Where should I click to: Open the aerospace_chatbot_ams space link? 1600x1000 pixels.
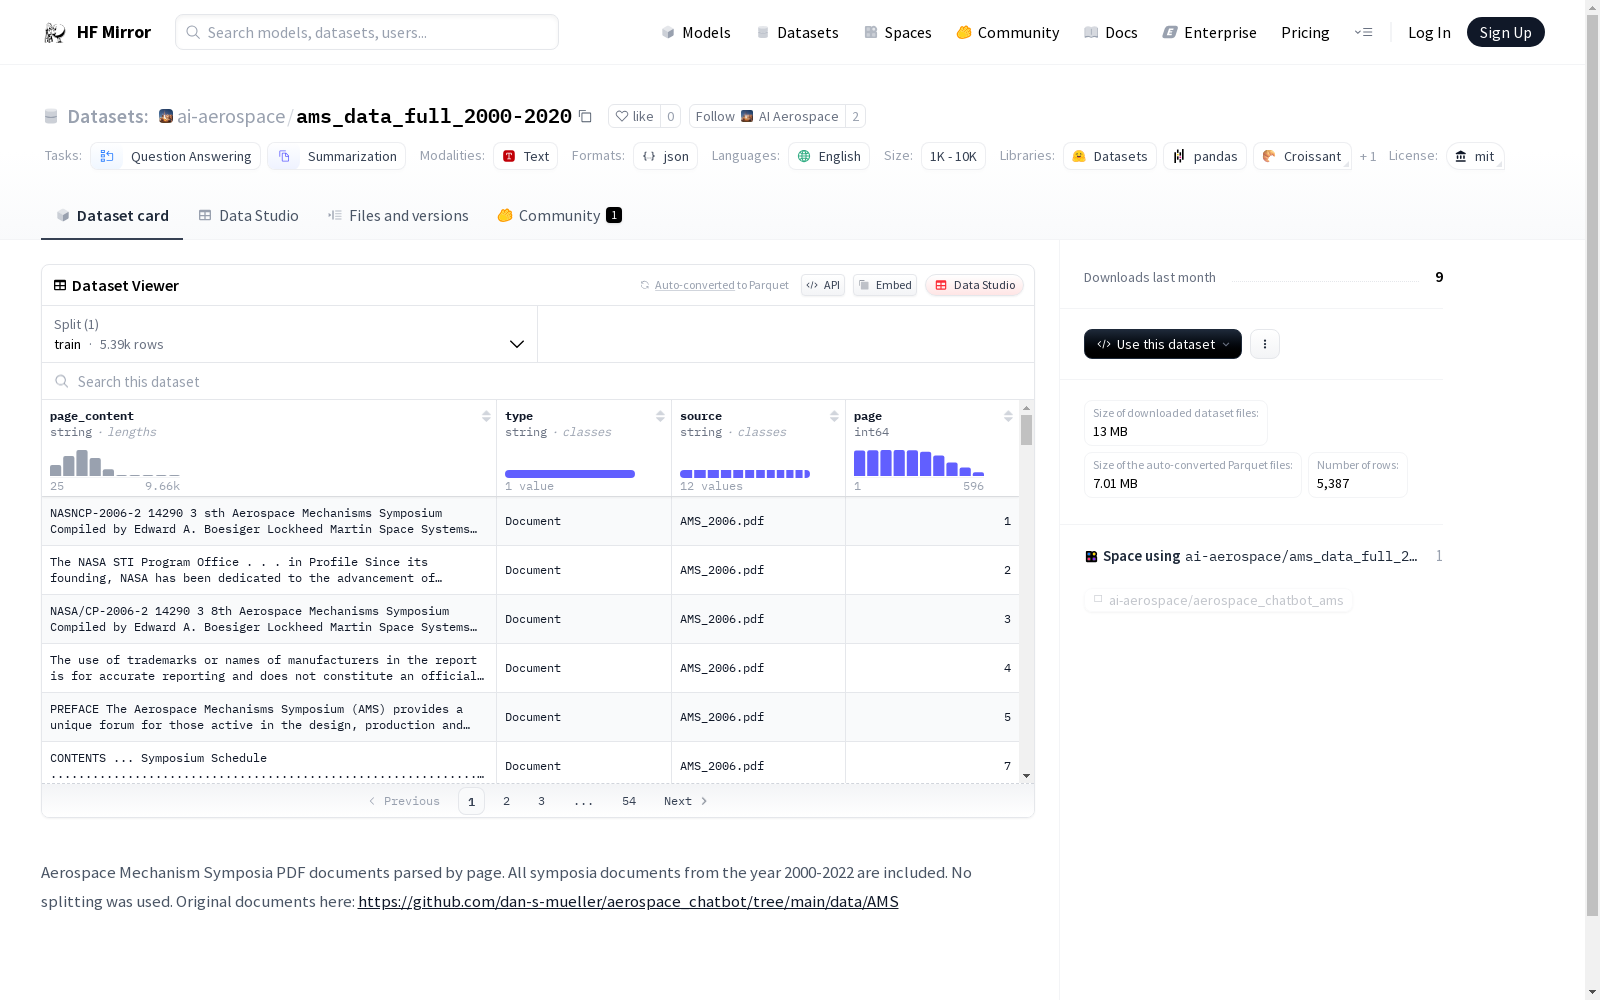point(1218,600)
